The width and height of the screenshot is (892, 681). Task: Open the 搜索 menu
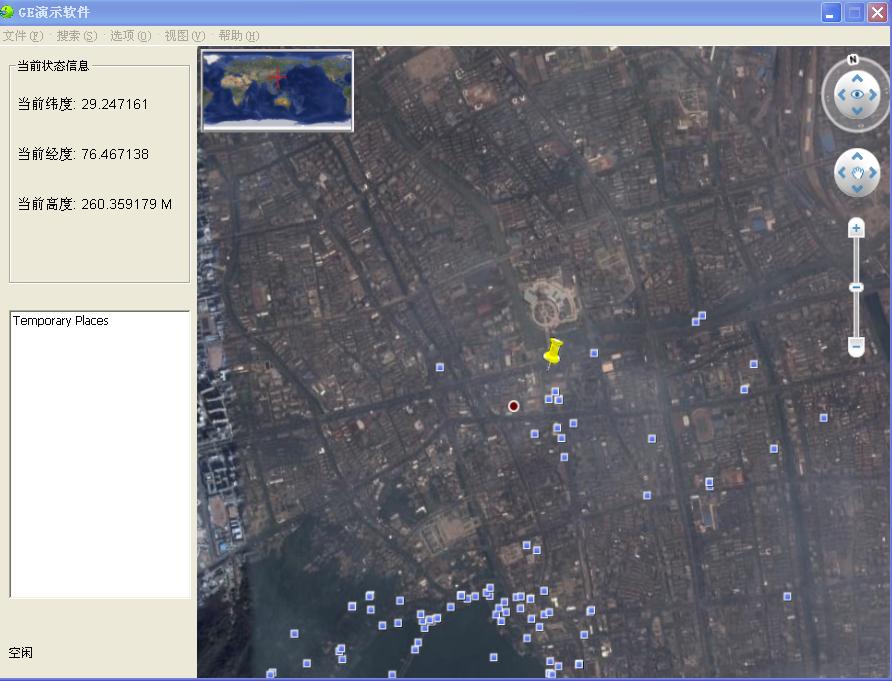coord(77,36)
